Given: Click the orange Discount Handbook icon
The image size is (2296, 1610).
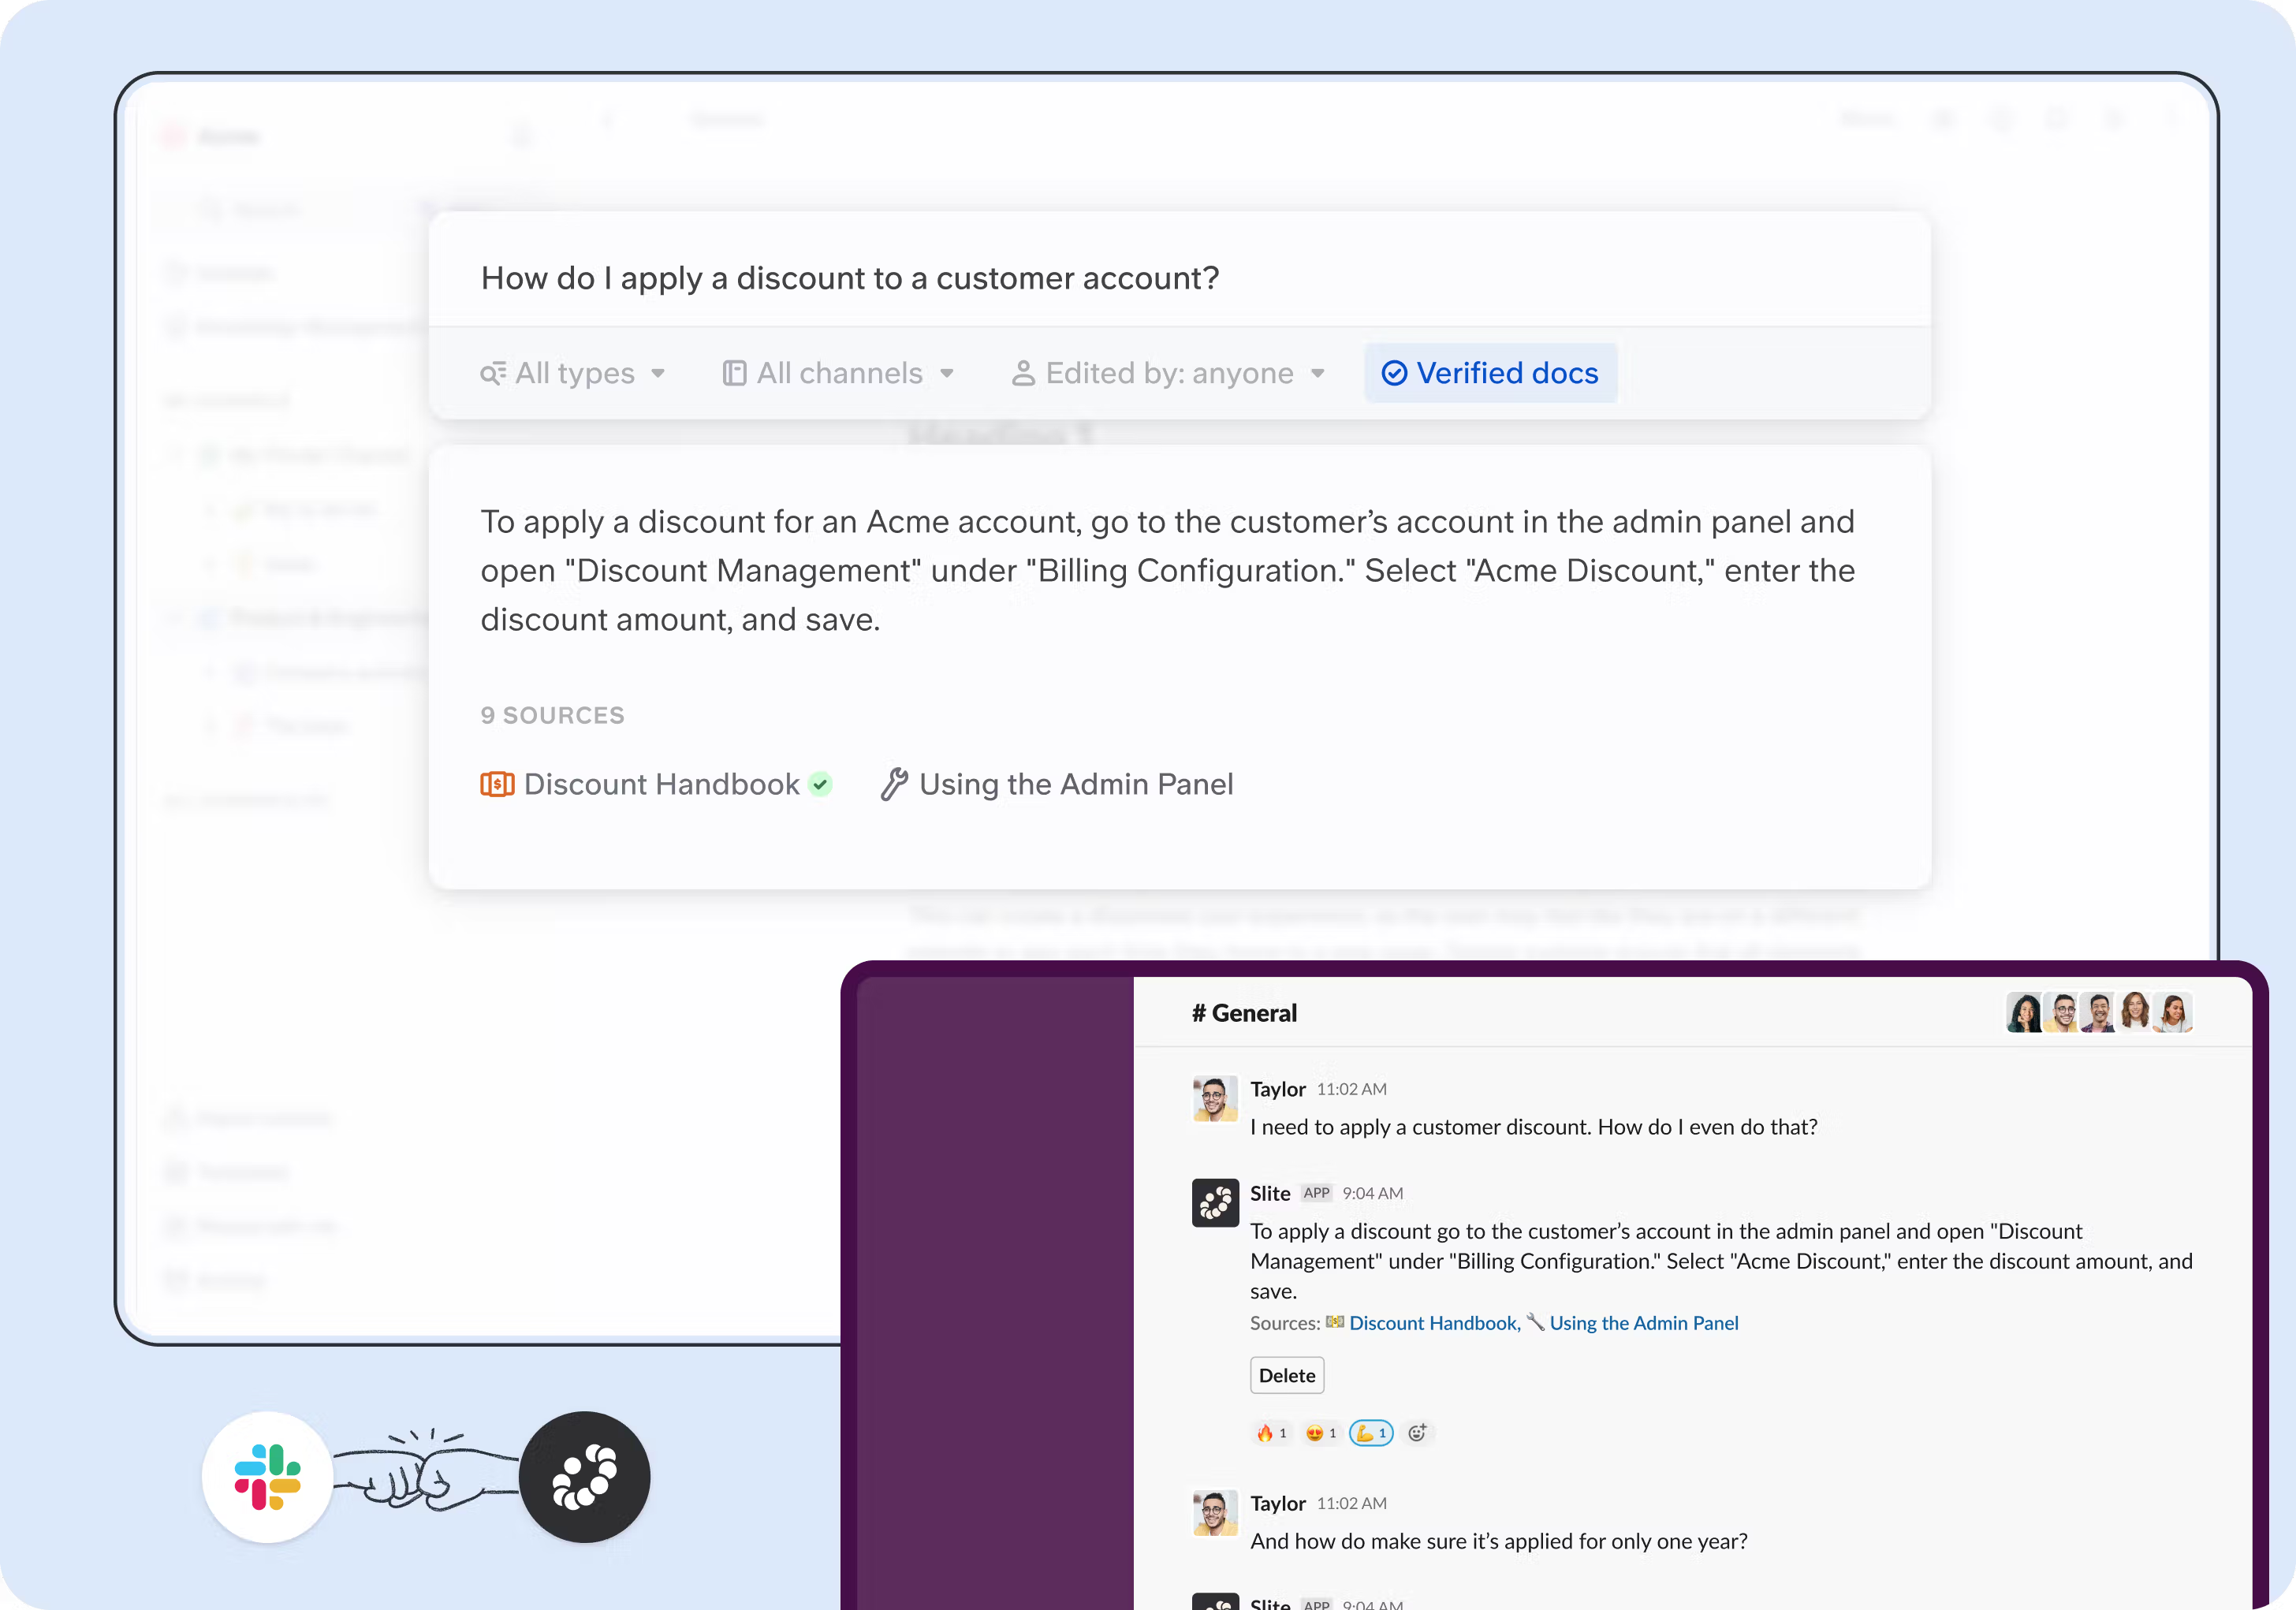Looking at the screenshot, I should tap(497, 784).
